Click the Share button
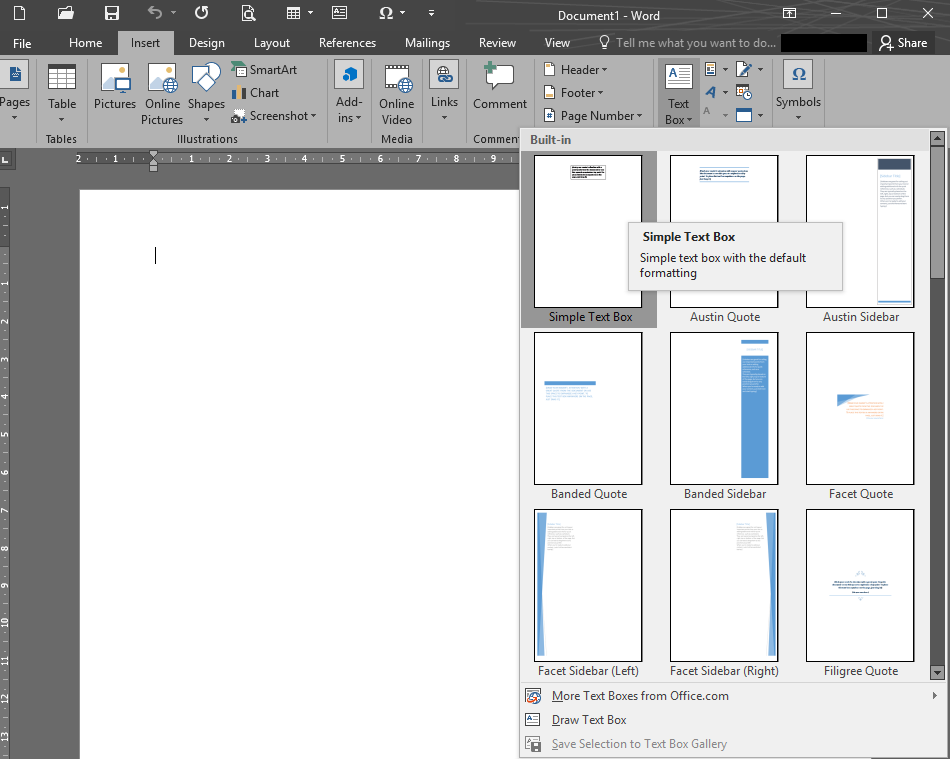This screenshot has width=950, height=759. [x=903, y=43]
